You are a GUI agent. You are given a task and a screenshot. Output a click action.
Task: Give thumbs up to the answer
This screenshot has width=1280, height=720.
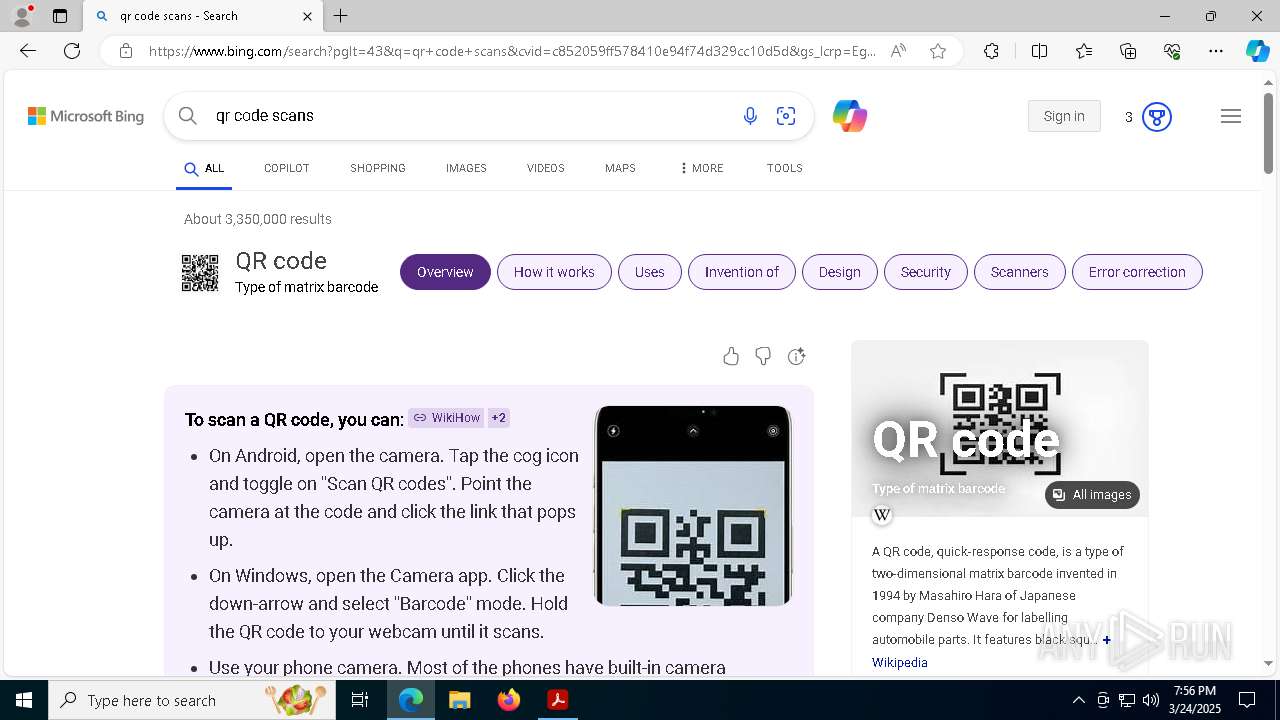tap(731, 356)
